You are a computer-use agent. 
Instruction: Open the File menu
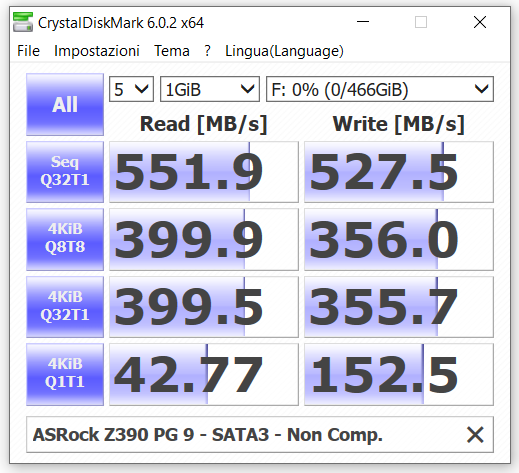click(28, 51)
